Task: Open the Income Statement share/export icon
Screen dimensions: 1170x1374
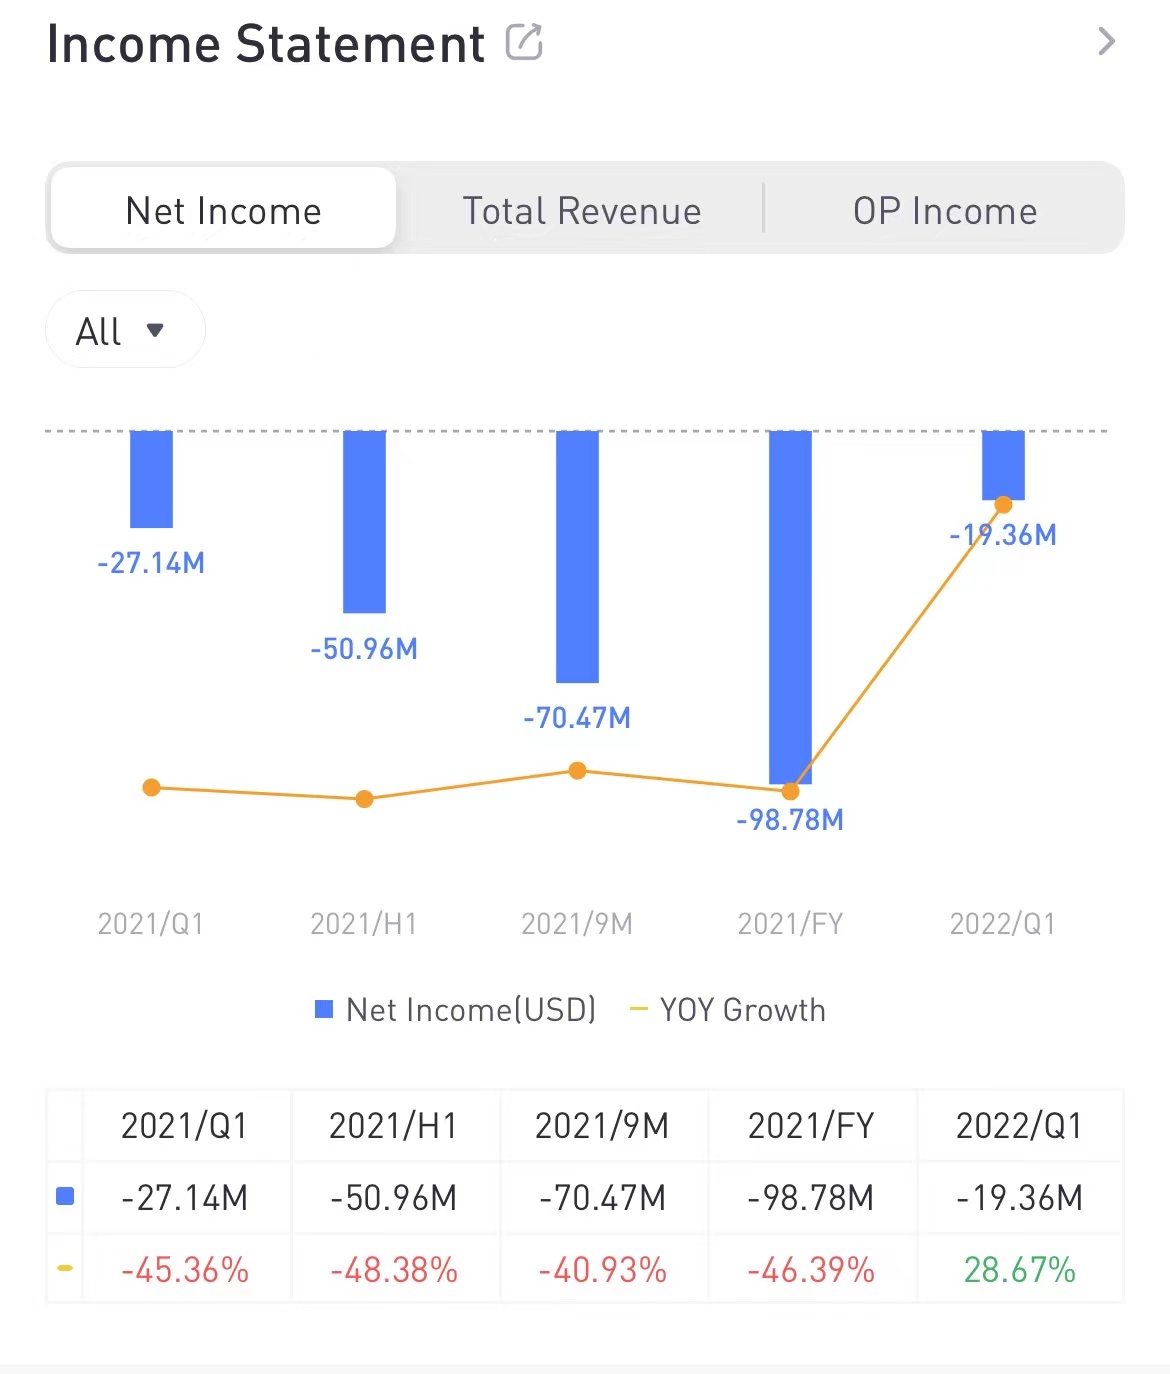Action: pyautogui.click(x=524, y=42)
